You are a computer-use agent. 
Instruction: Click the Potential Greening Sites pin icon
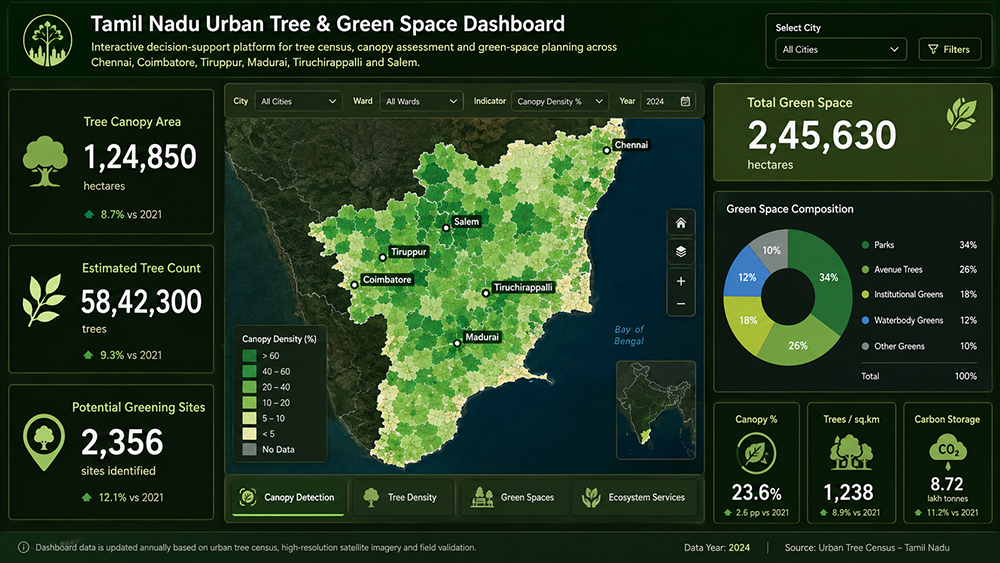[43, 442]
